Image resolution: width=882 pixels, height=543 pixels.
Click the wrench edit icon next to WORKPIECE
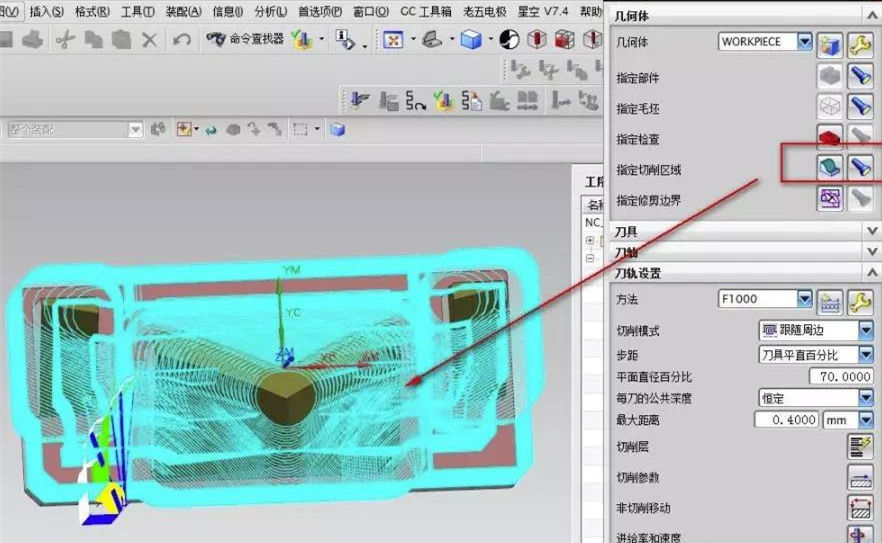(860, 43)
